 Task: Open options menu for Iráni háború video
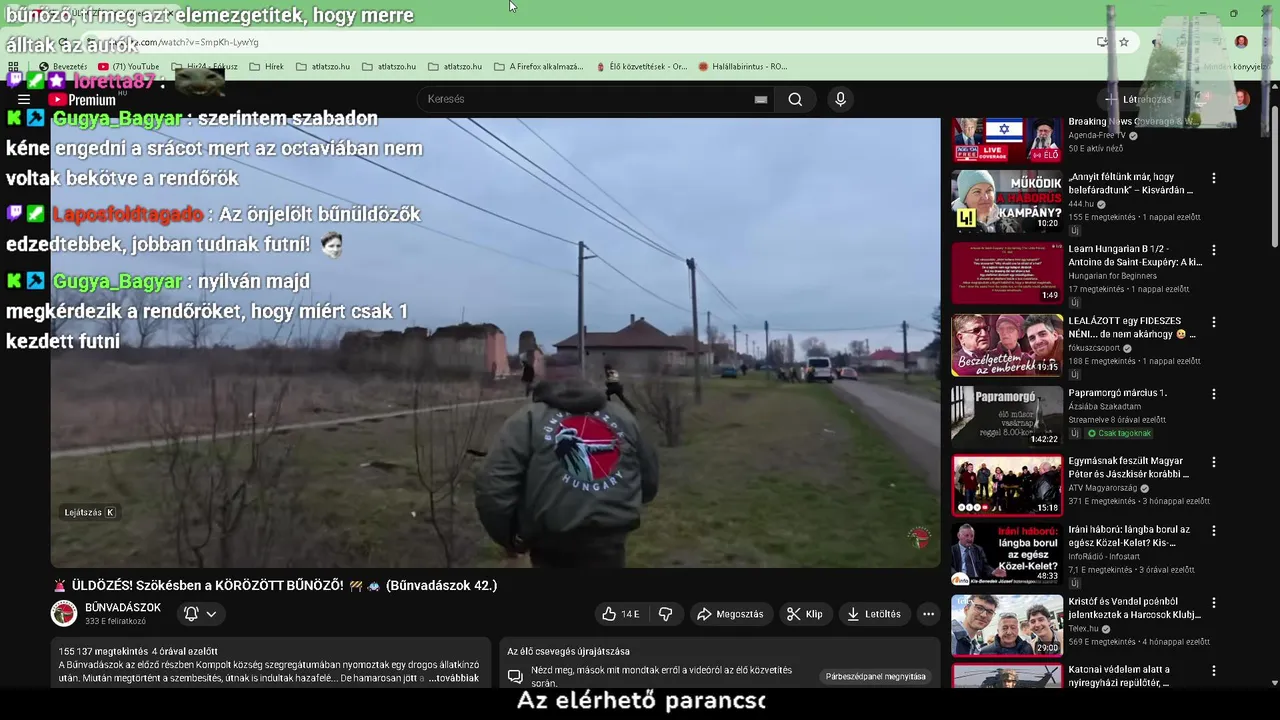(1214, 530)
